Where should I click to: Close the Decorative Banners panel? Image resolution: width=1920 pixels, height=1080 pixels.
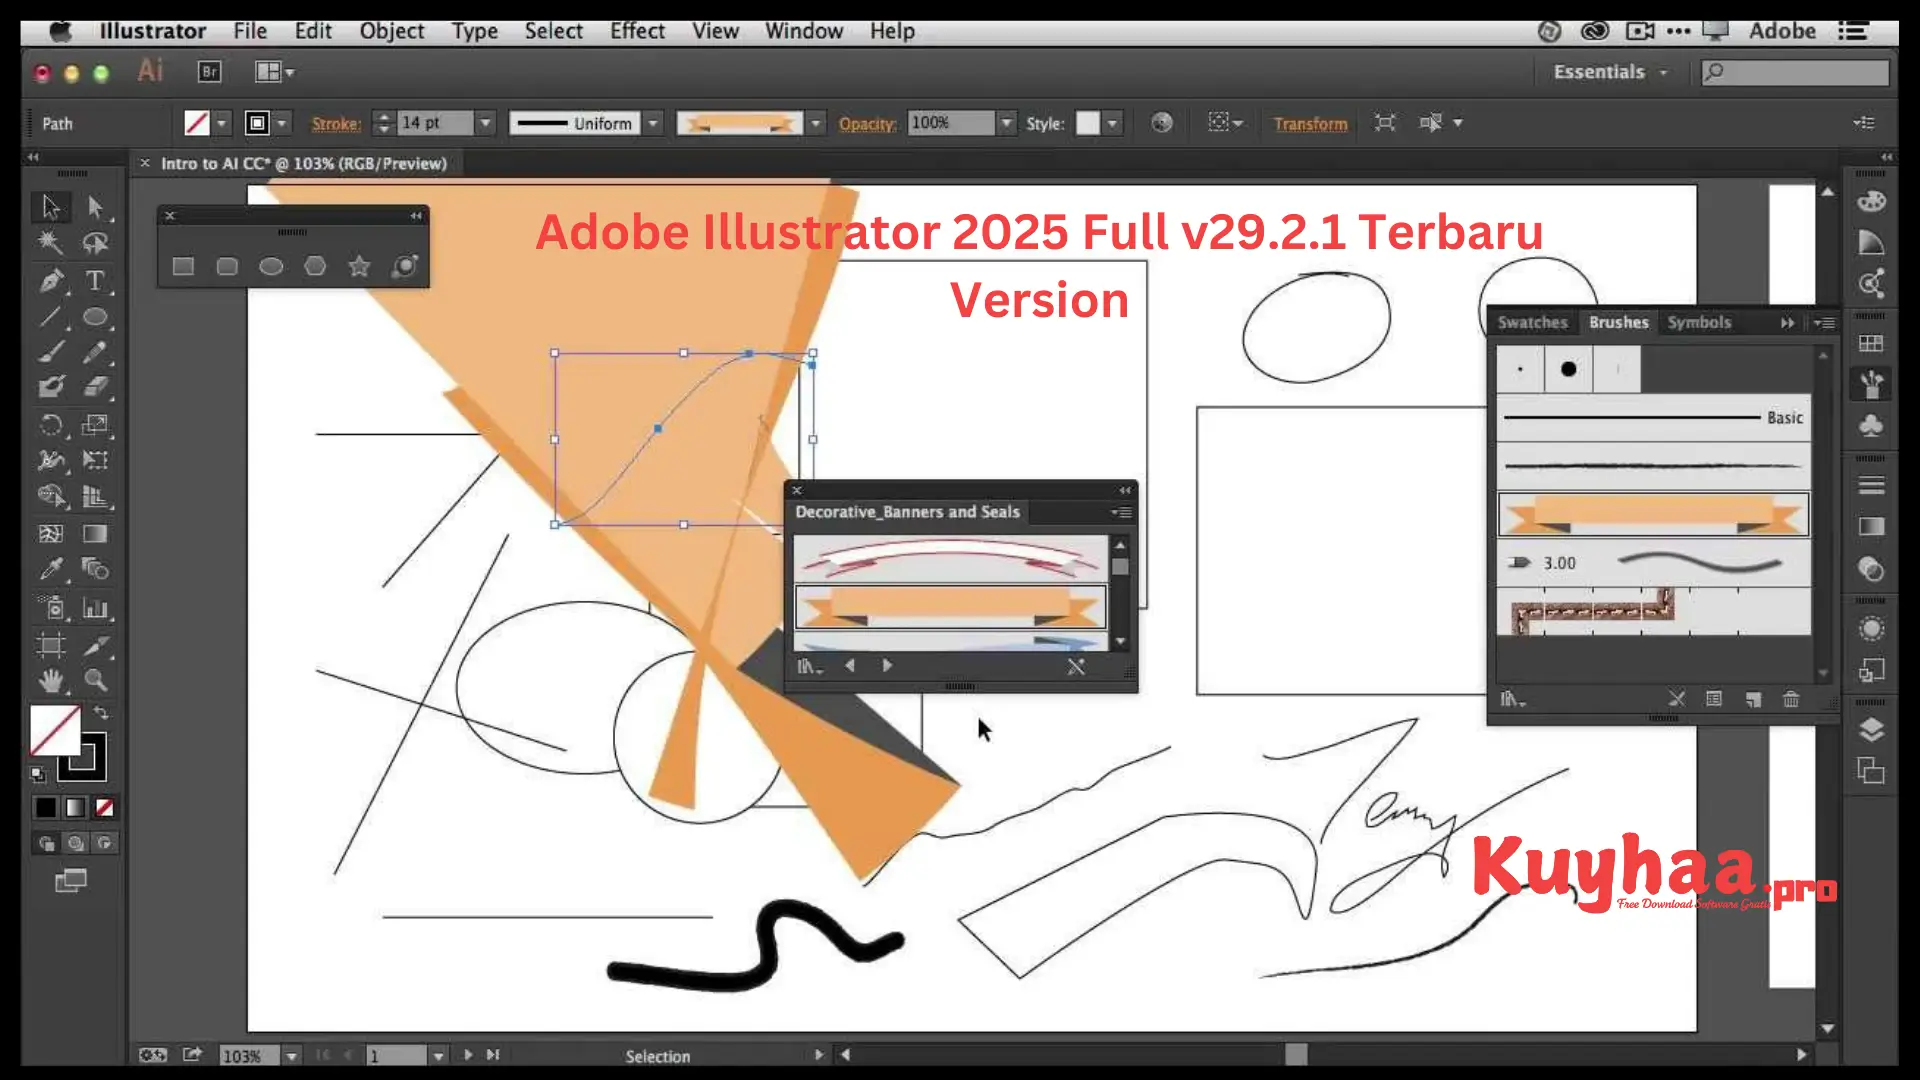pyautogui.click(x=796, y=489)
